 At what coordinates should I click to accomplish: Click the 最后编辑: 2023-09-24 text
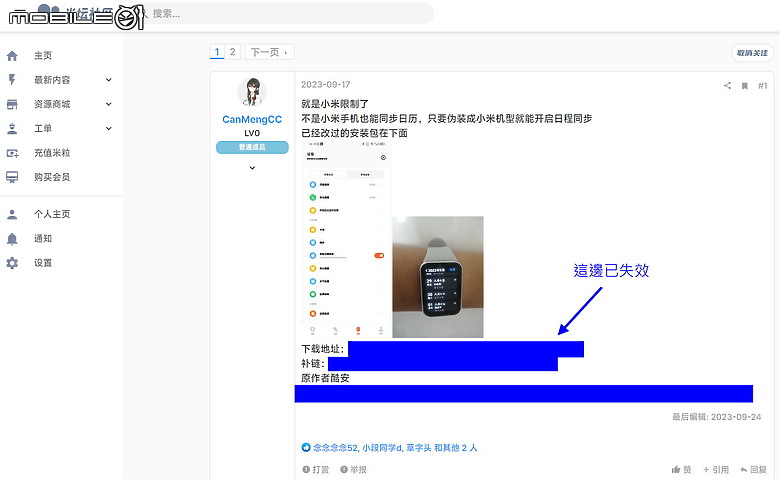[716, 417]
